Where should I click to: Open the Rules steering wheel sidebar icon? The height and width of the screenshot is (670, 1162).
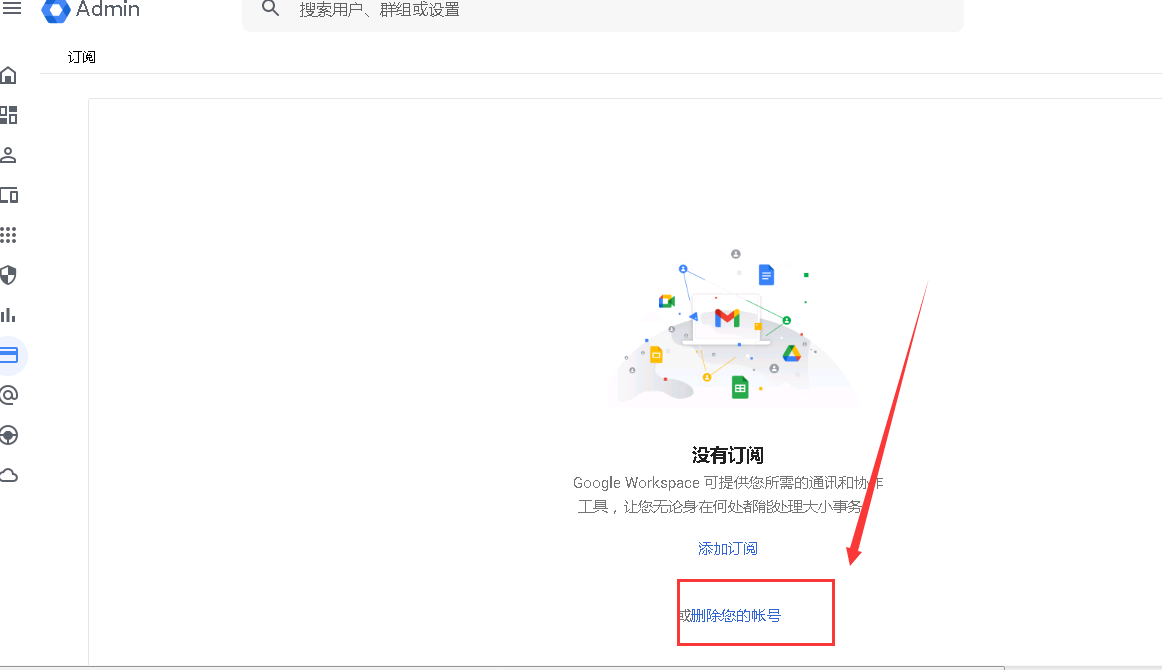[9, 435]
